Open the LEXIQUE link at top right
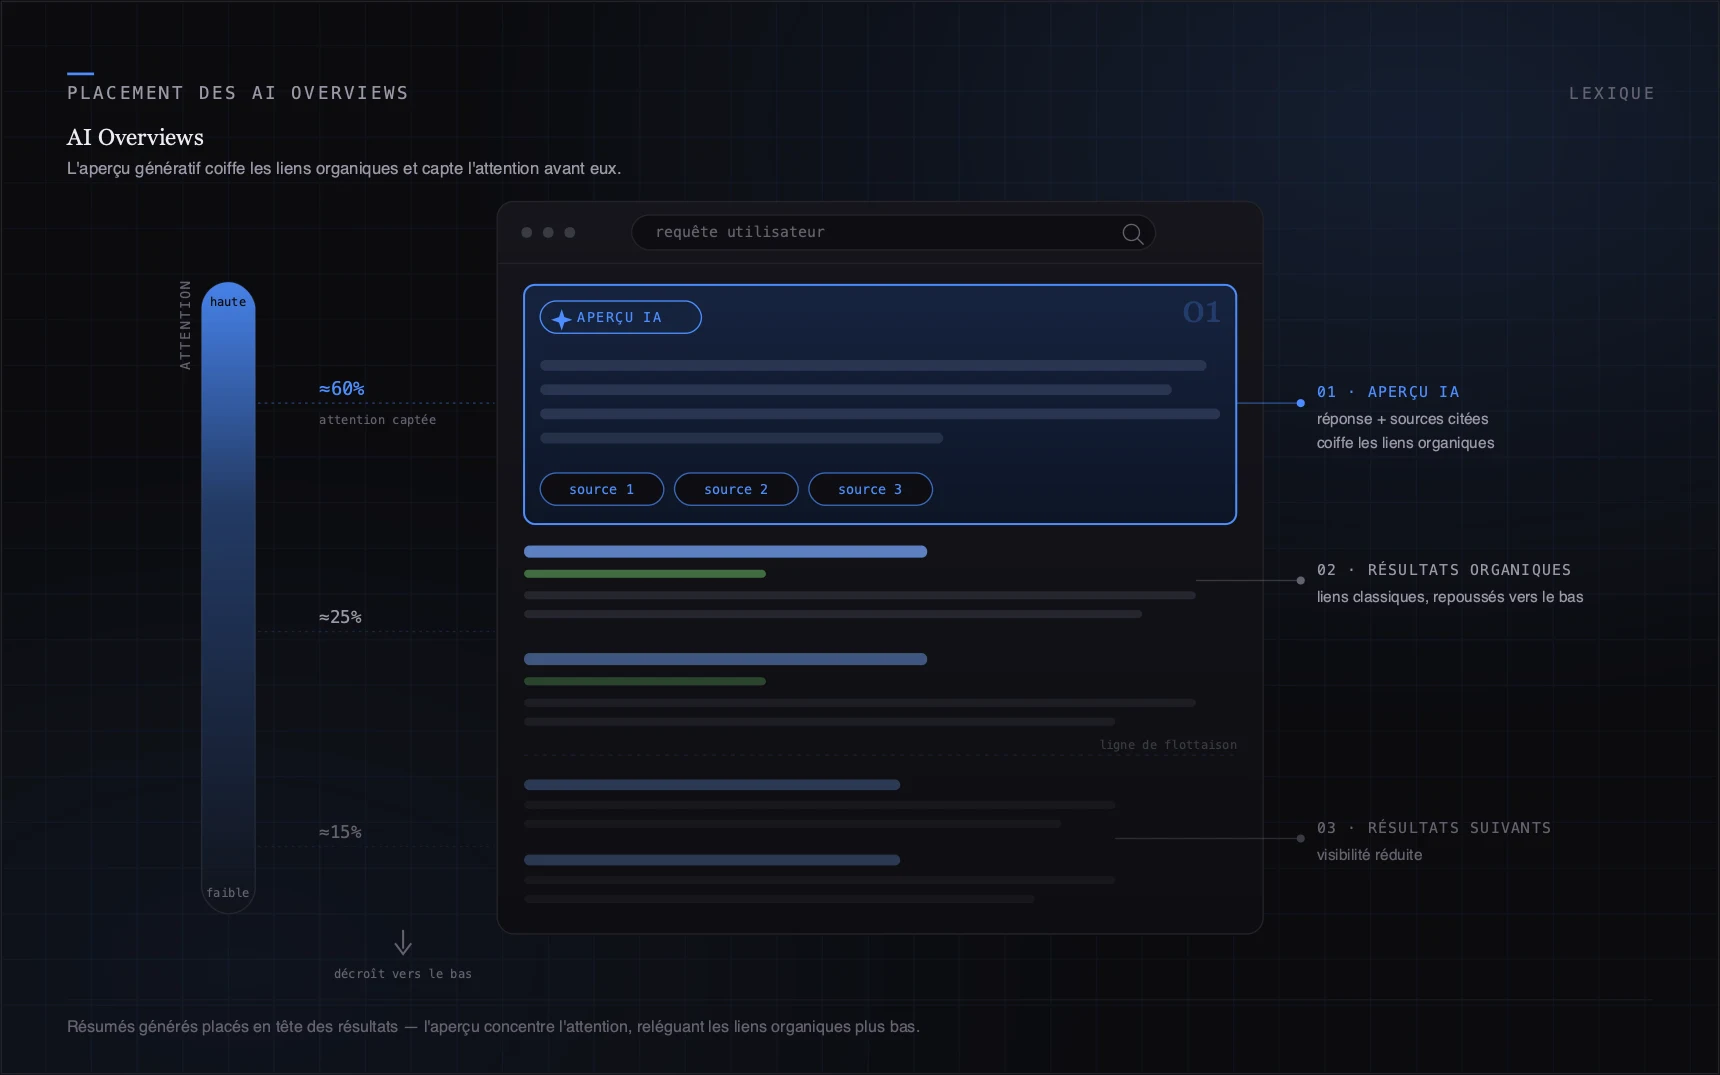Screen dimensions: 1720x1075 [x=1611, y=93]
